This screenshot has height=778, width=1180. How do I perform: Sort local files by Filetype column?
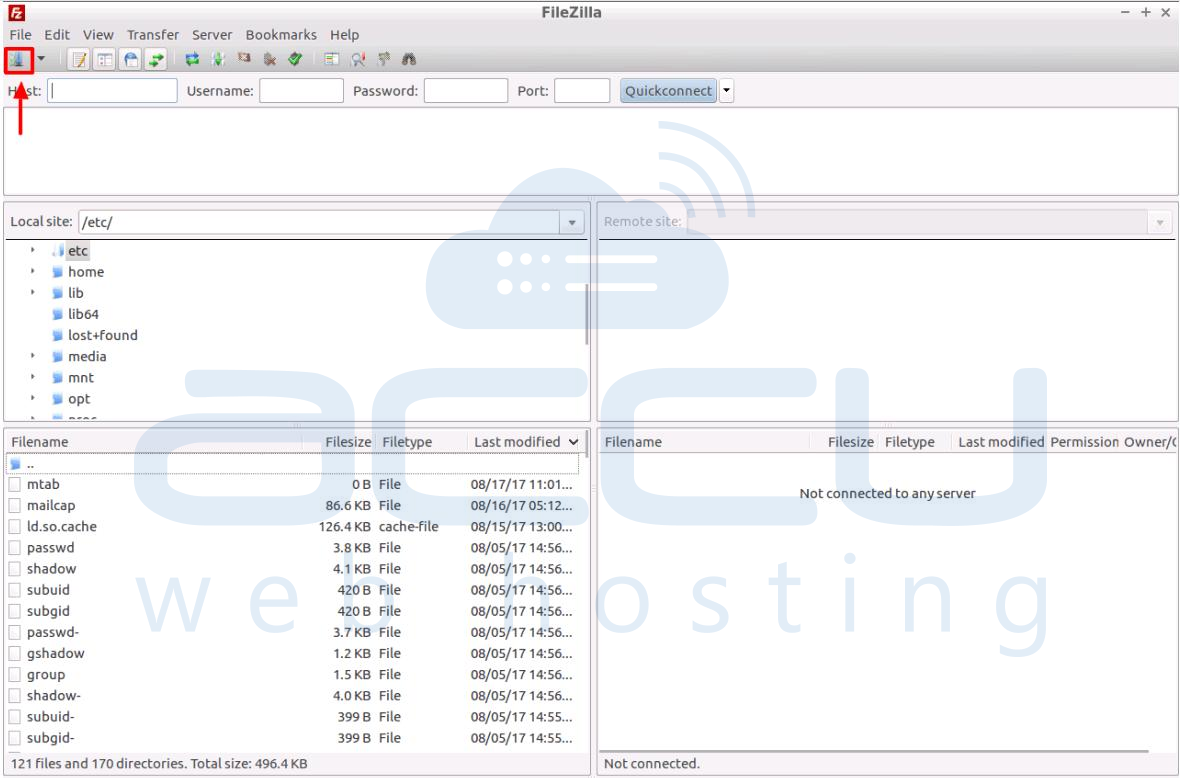pyautogui.click(x=421, y=442)
